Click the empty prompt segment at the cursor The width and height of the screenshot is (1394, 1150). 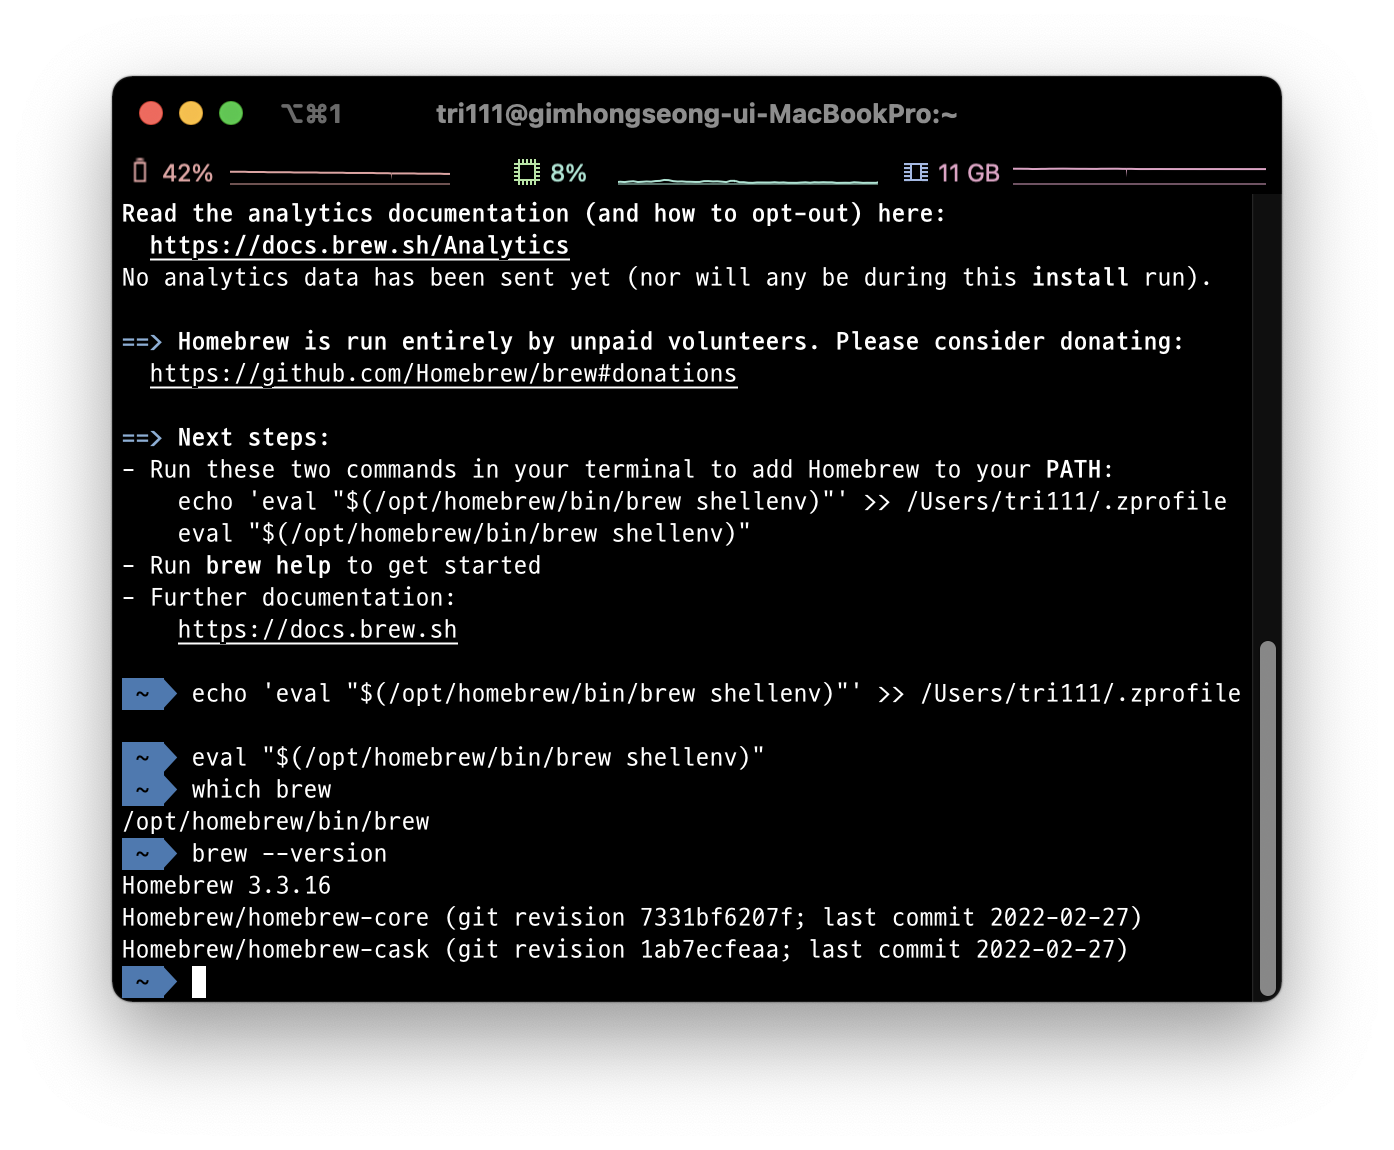(x=149, y=982)
